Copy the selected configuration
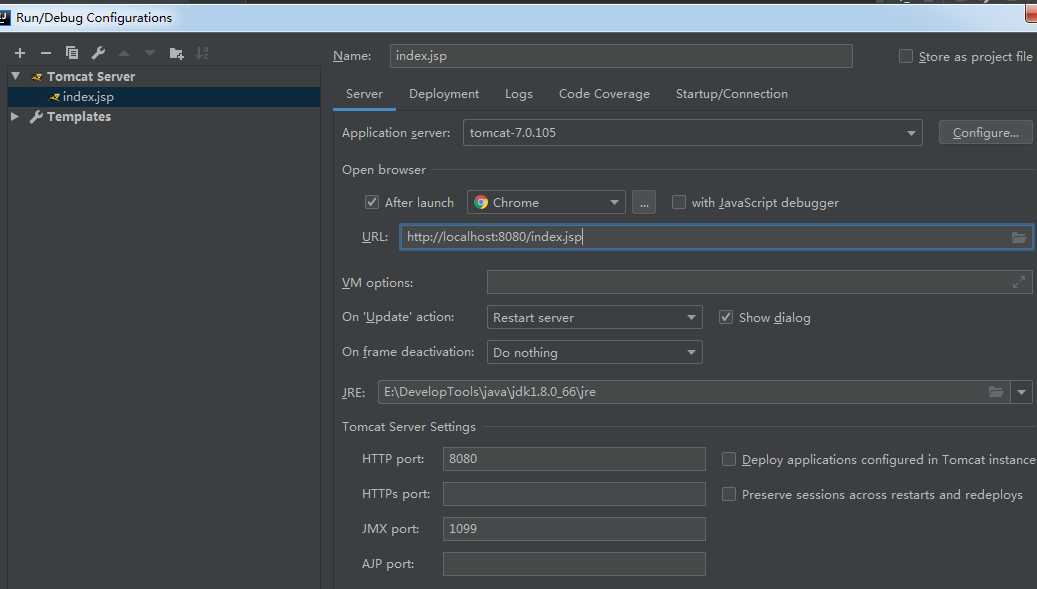This screenshot has width=1037, height=589. (x=72, y=53)
